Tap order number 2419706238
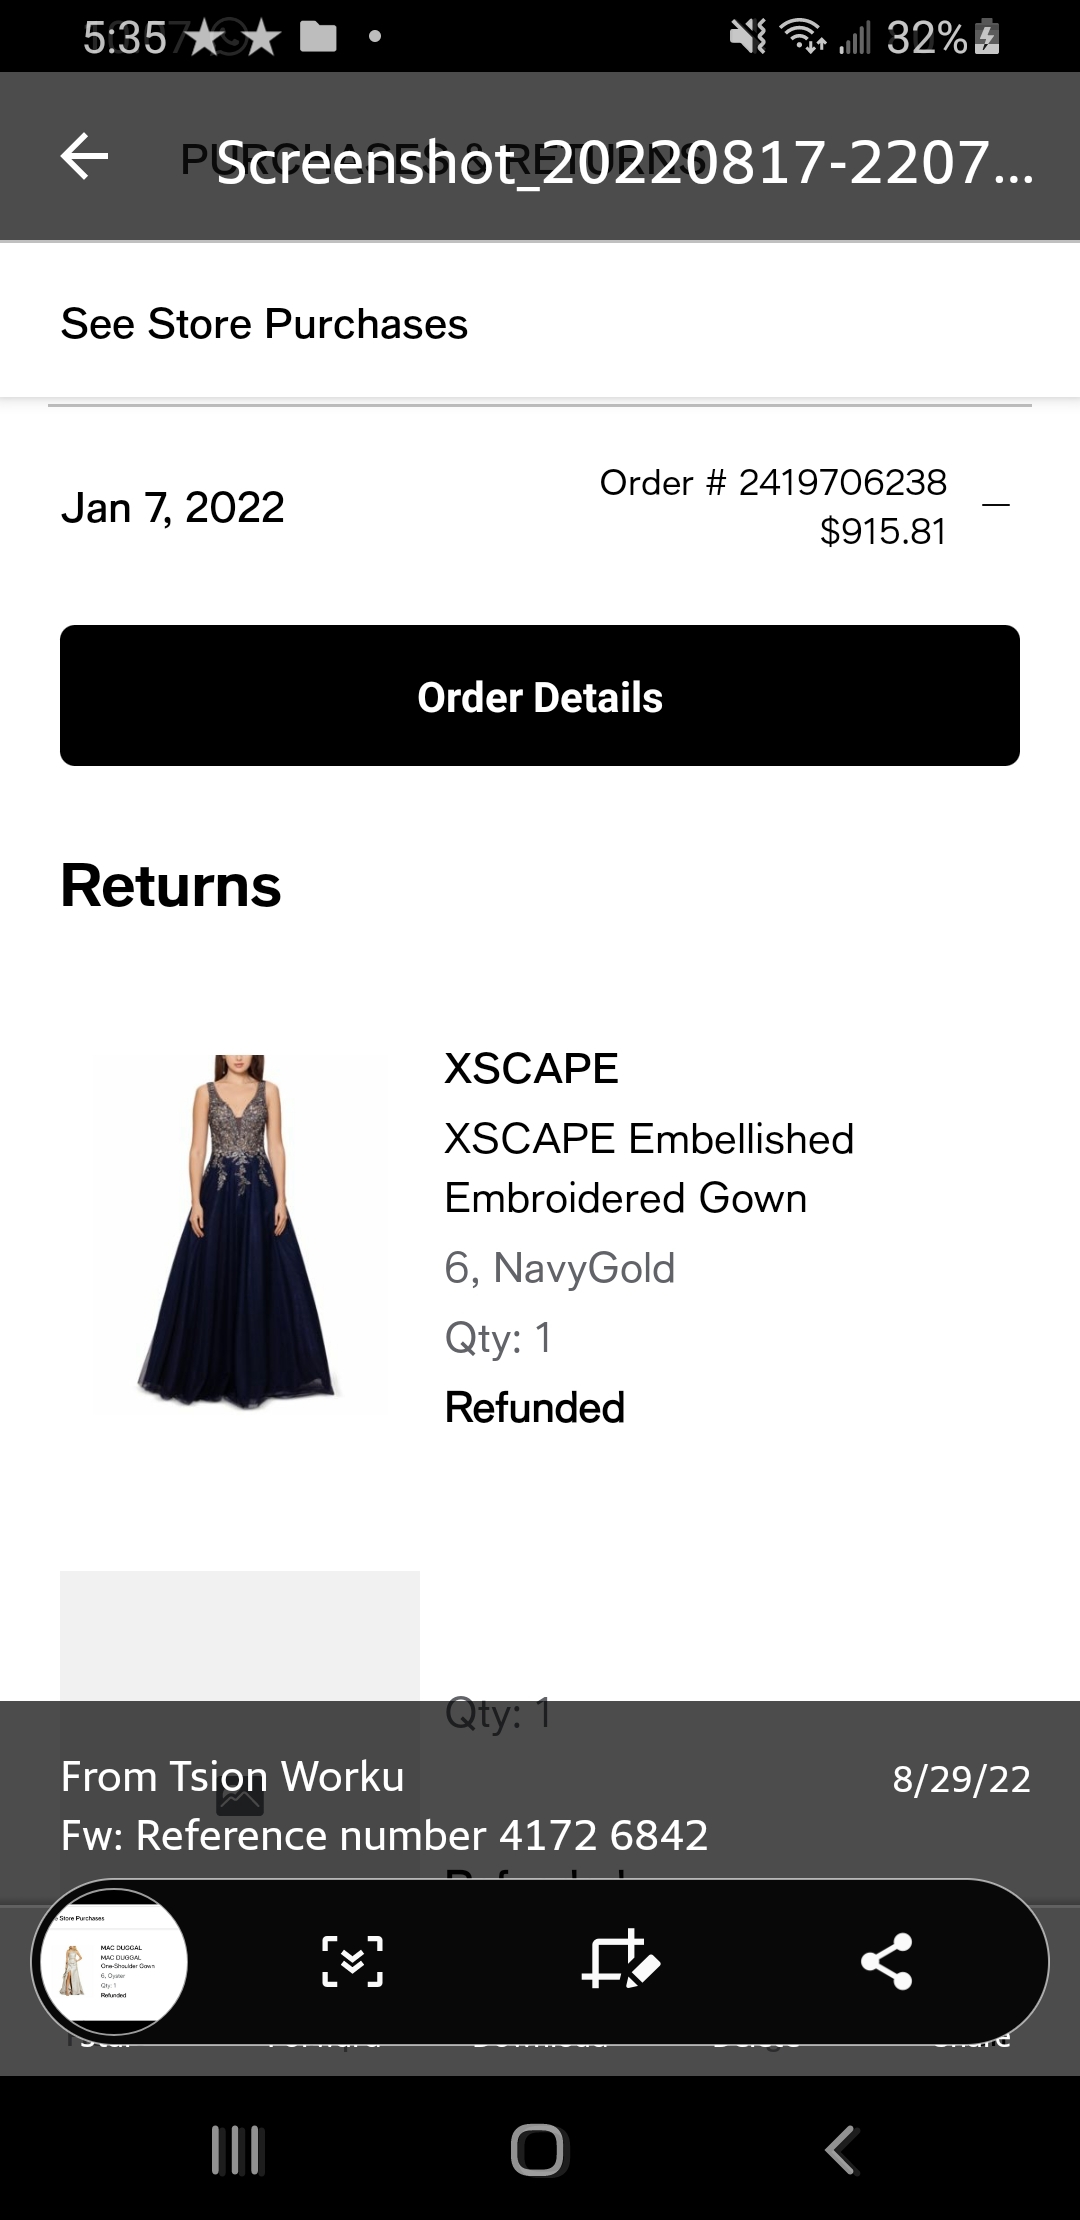Viewport: 1080px width, 2220px height. point(772,483)
